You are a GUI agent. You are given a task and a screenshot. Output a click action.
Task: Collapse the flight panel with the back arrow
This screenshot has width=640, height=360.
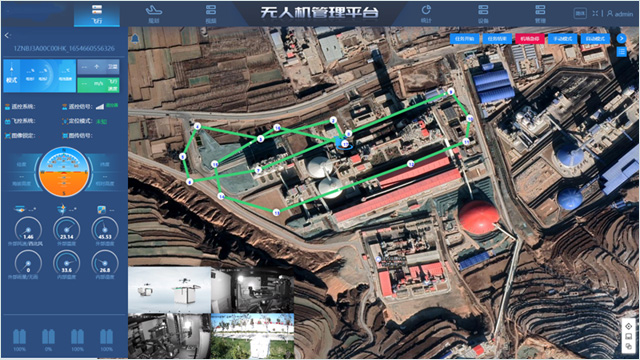pos(7,36)
